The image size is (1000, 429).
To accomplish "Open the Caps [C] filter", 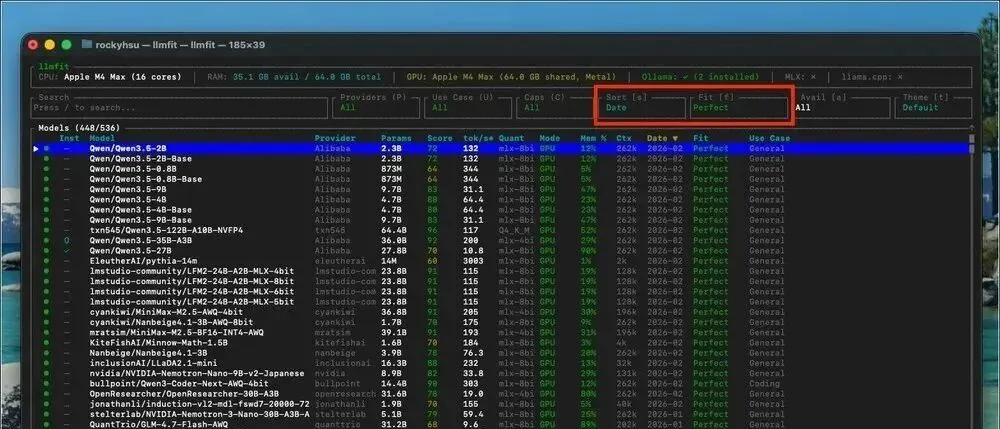I will pos(554,108).
